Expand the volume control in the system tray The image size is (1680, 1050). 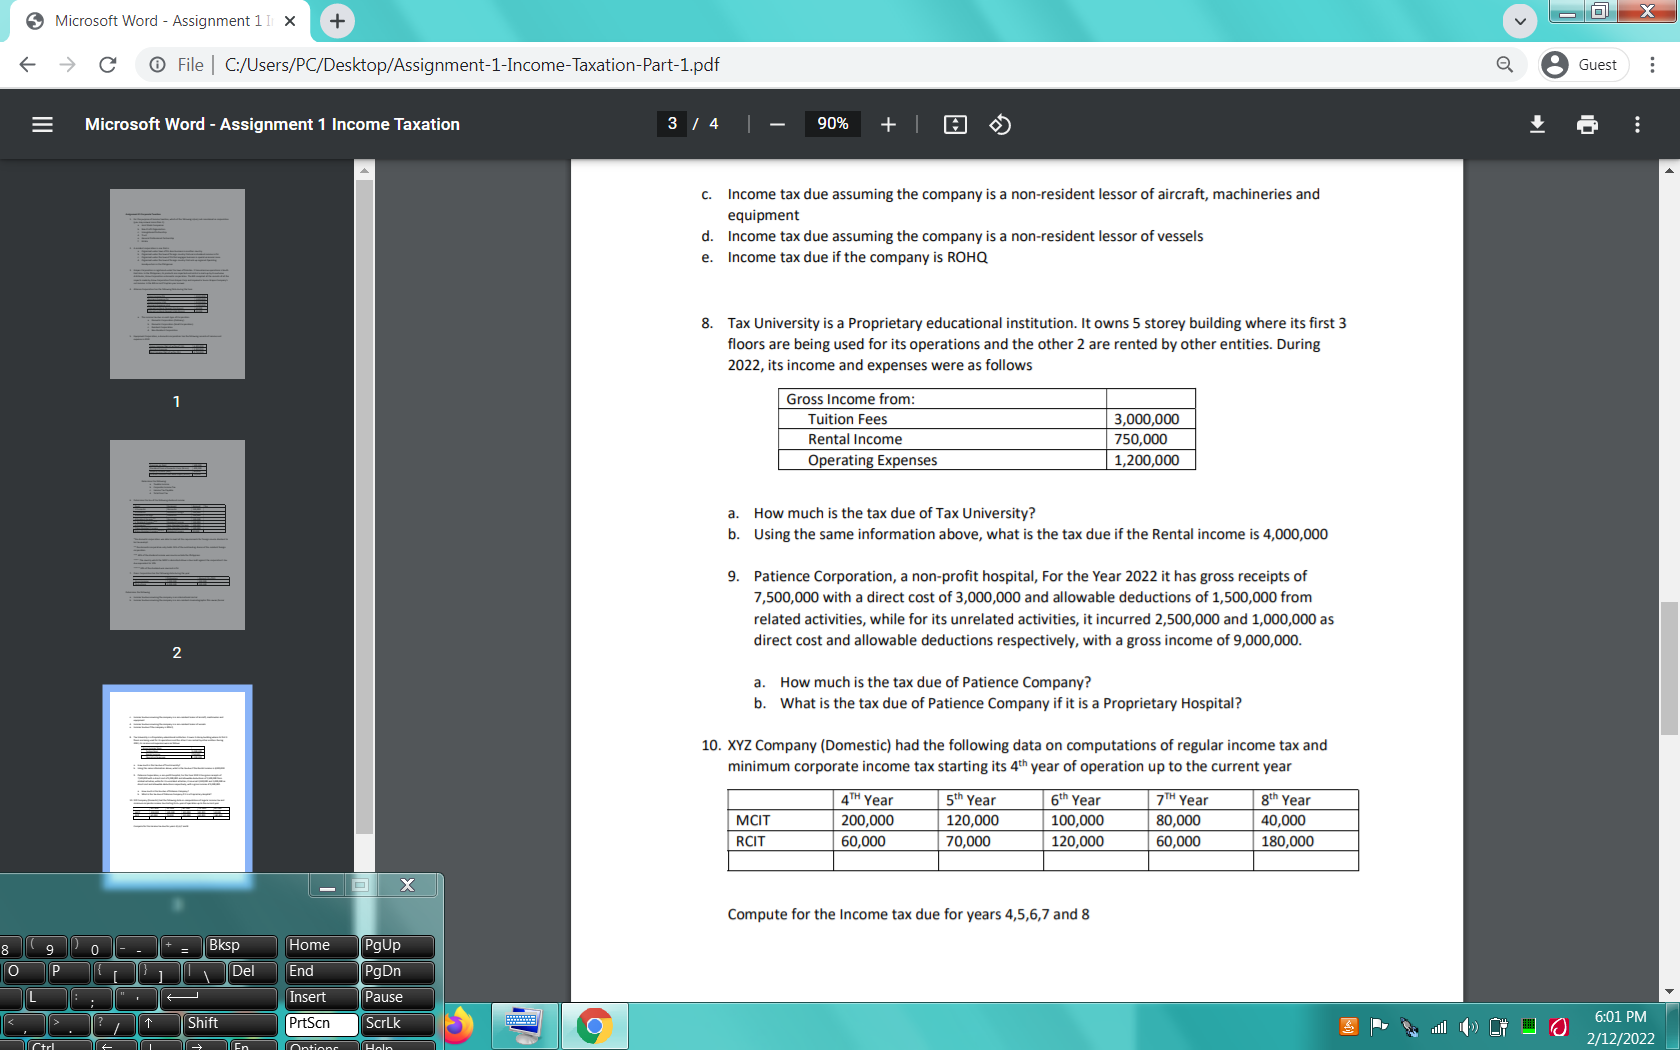tap(1469, 1026)
